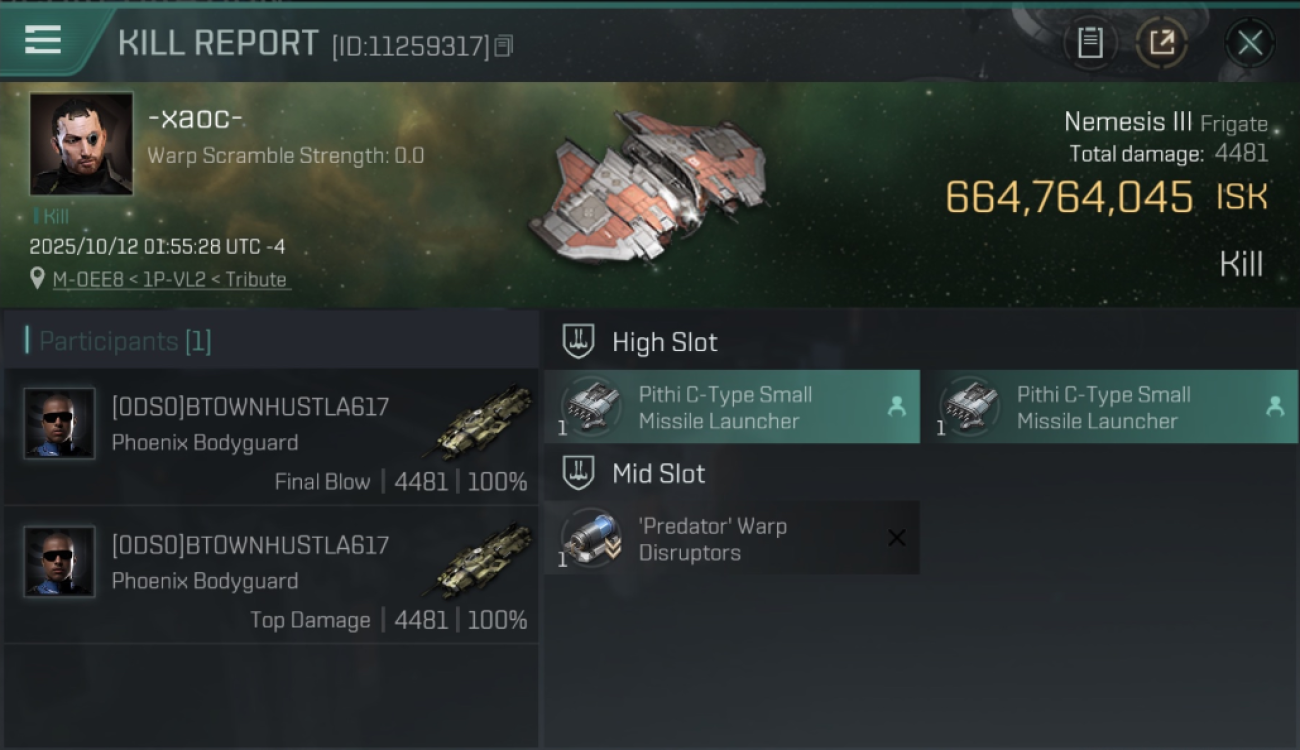Select the first Pithi C-Type Missile Launcher
1300x750 pixels.
(732, 407)
